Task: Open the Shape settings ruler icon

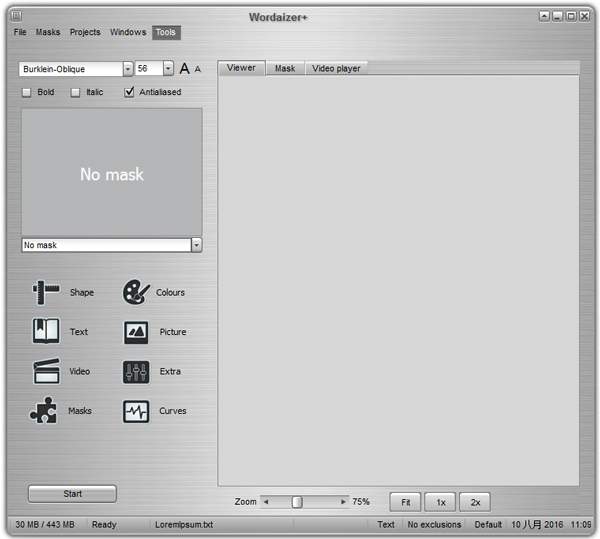Action: point(46,292)
